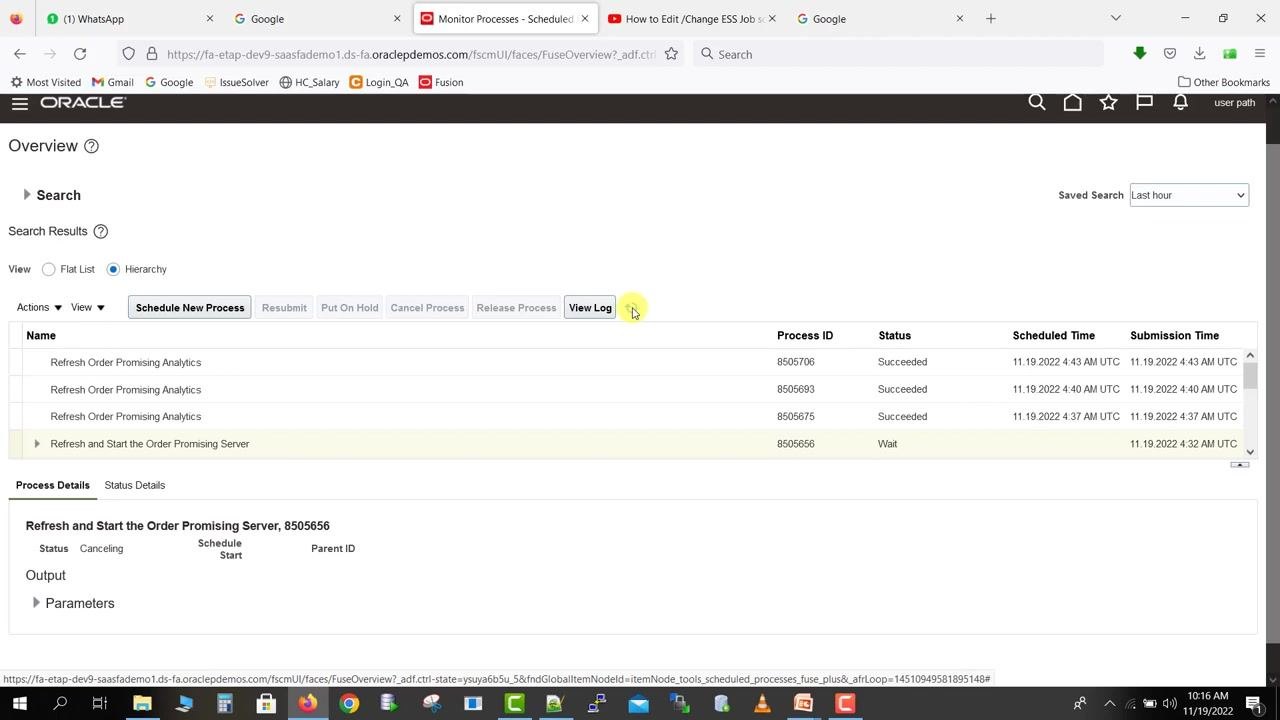Expand Refresh and Start the Order Promising Server row

37,444
